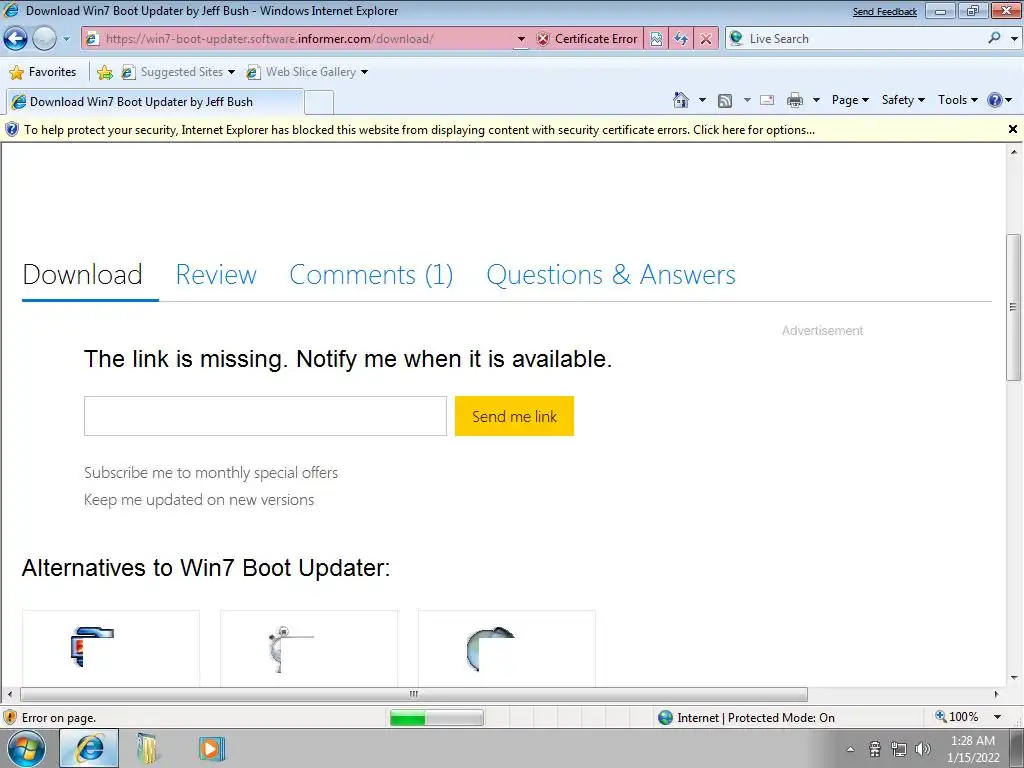This screenshot has width=1024, height=768.
Task: Close the security information bar
Action: (1012, 129)
